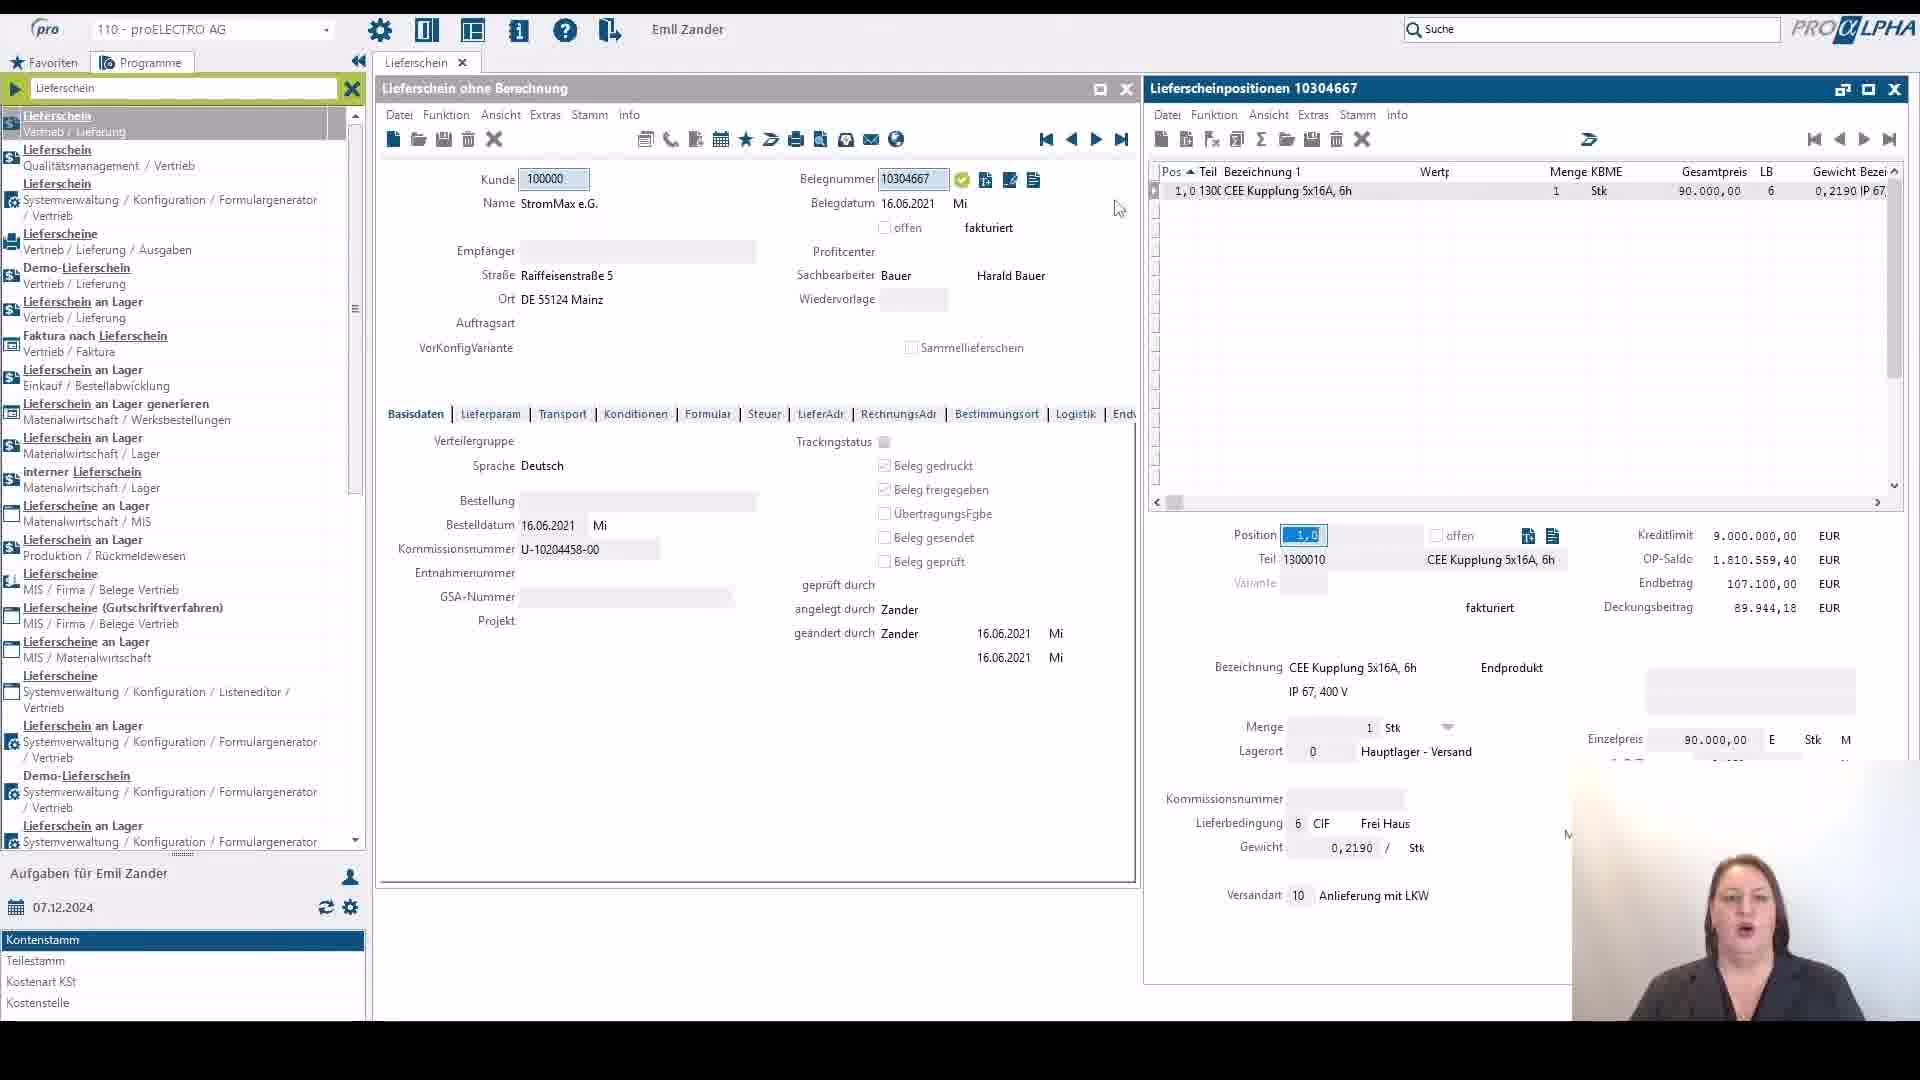Switch to the Logistik tab

click(x=1076, y=414)
